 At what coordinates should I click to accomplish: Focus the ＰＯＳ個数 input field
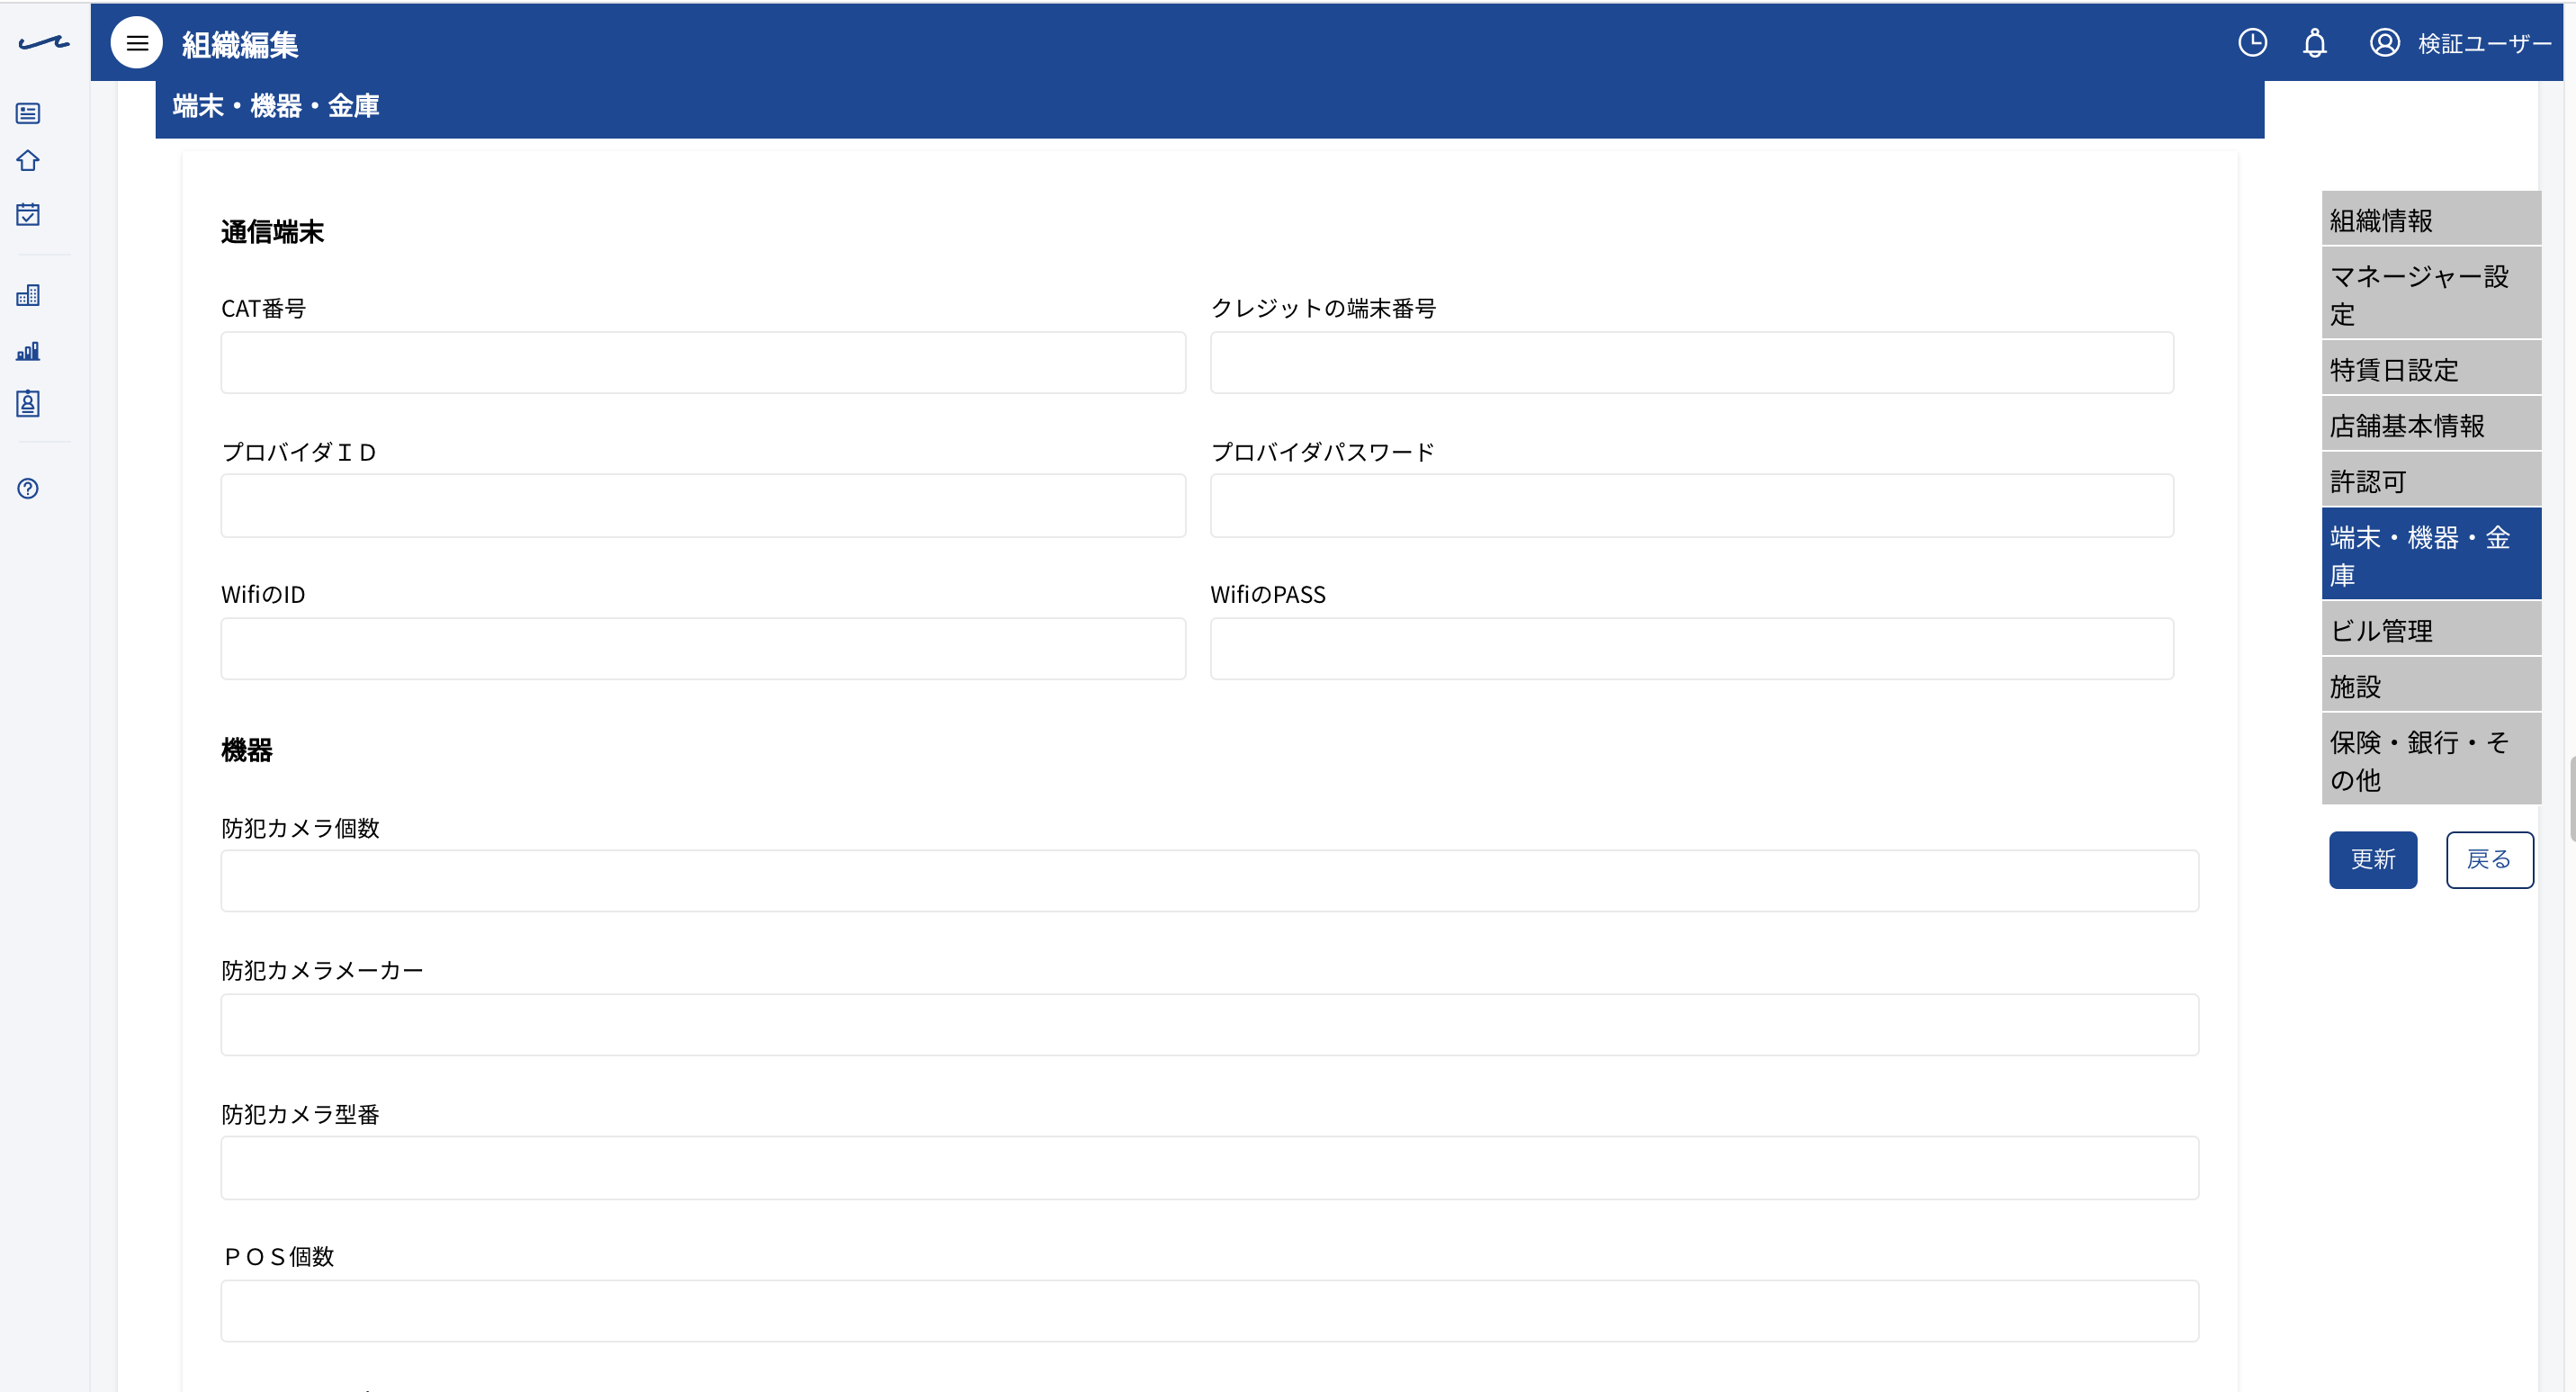pos(1210,1311)
